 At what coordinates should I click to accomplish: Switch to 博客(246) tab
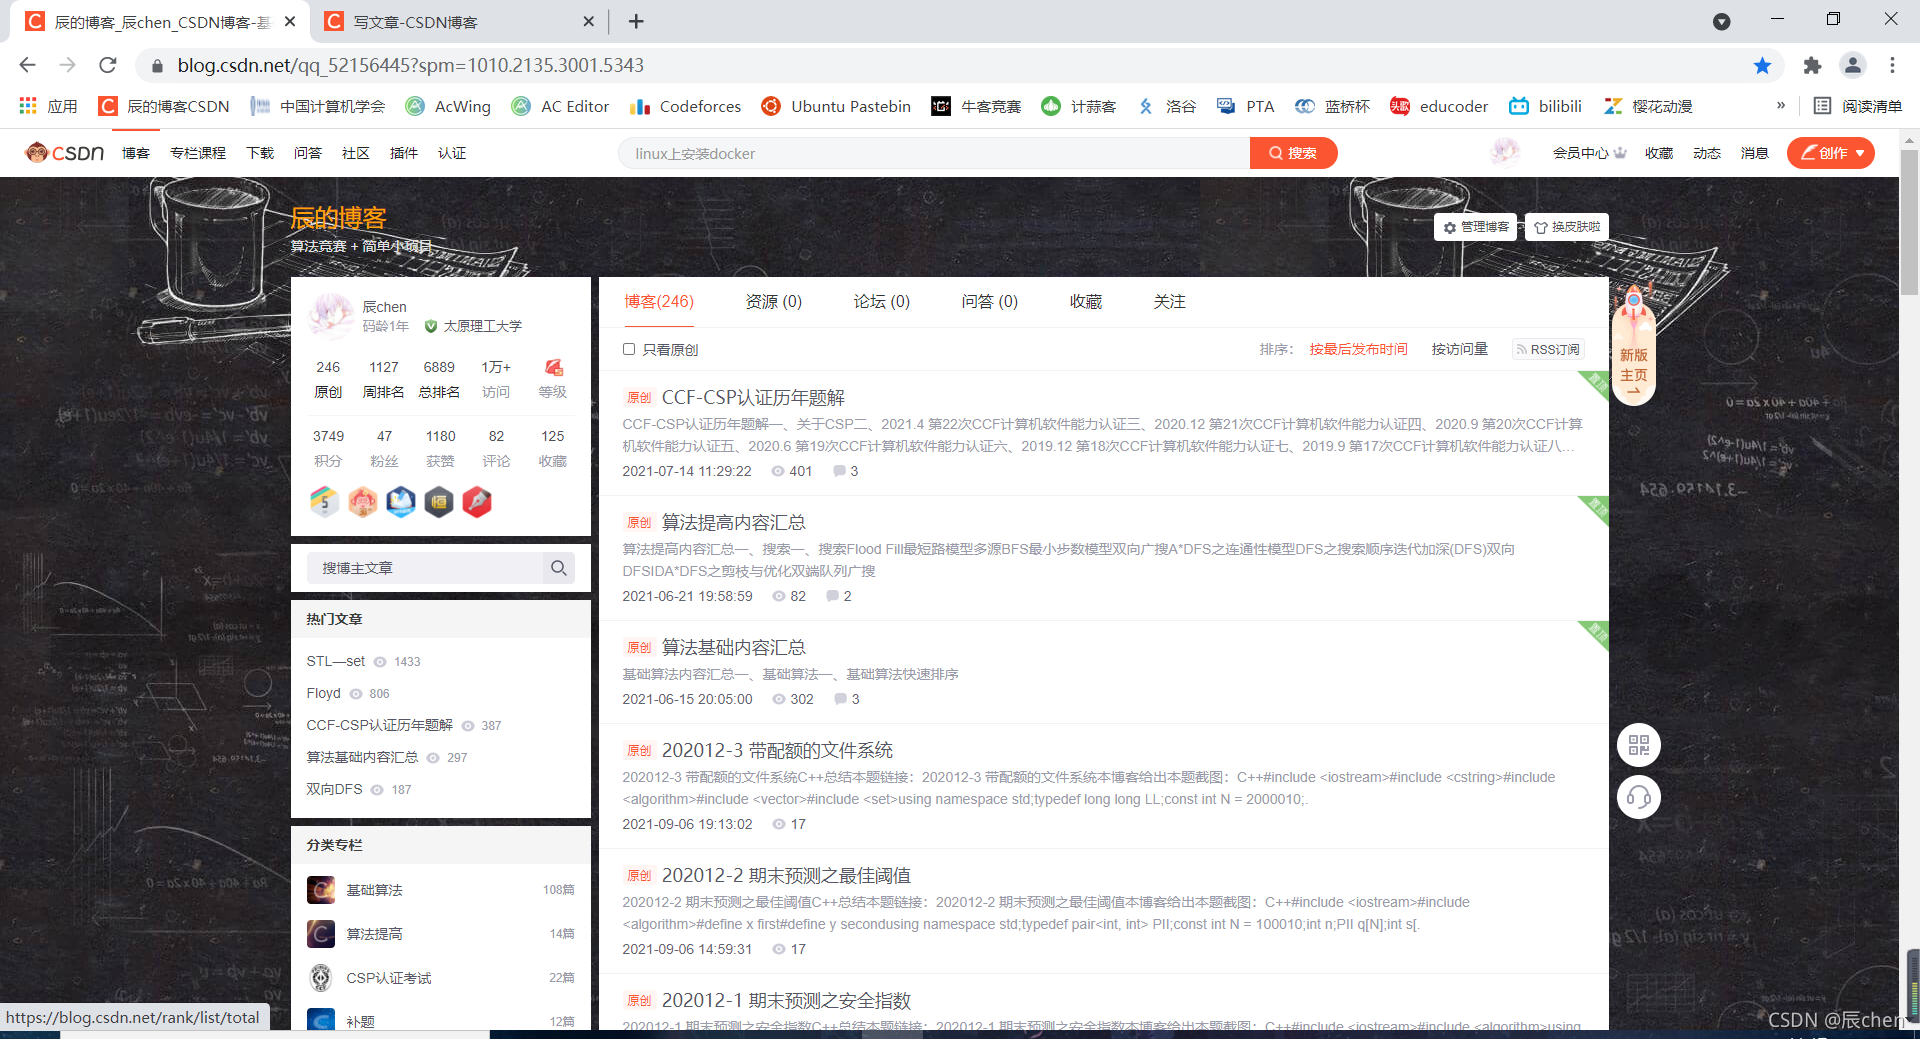(659, 302)
